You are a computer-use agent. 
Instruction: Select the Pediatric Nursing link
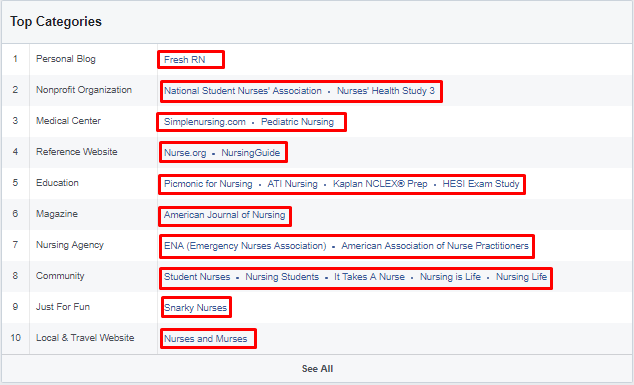click(x=297, y=122)
